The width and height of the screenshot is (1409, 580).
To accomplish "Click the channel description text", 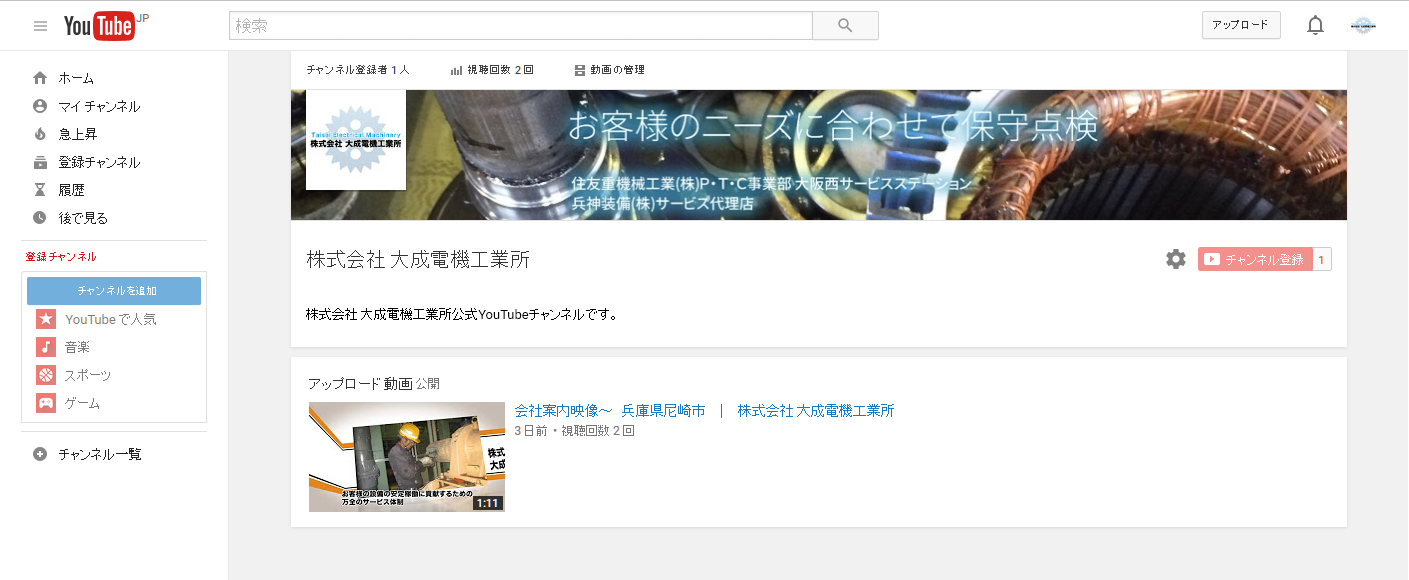I will click(462, 314).
